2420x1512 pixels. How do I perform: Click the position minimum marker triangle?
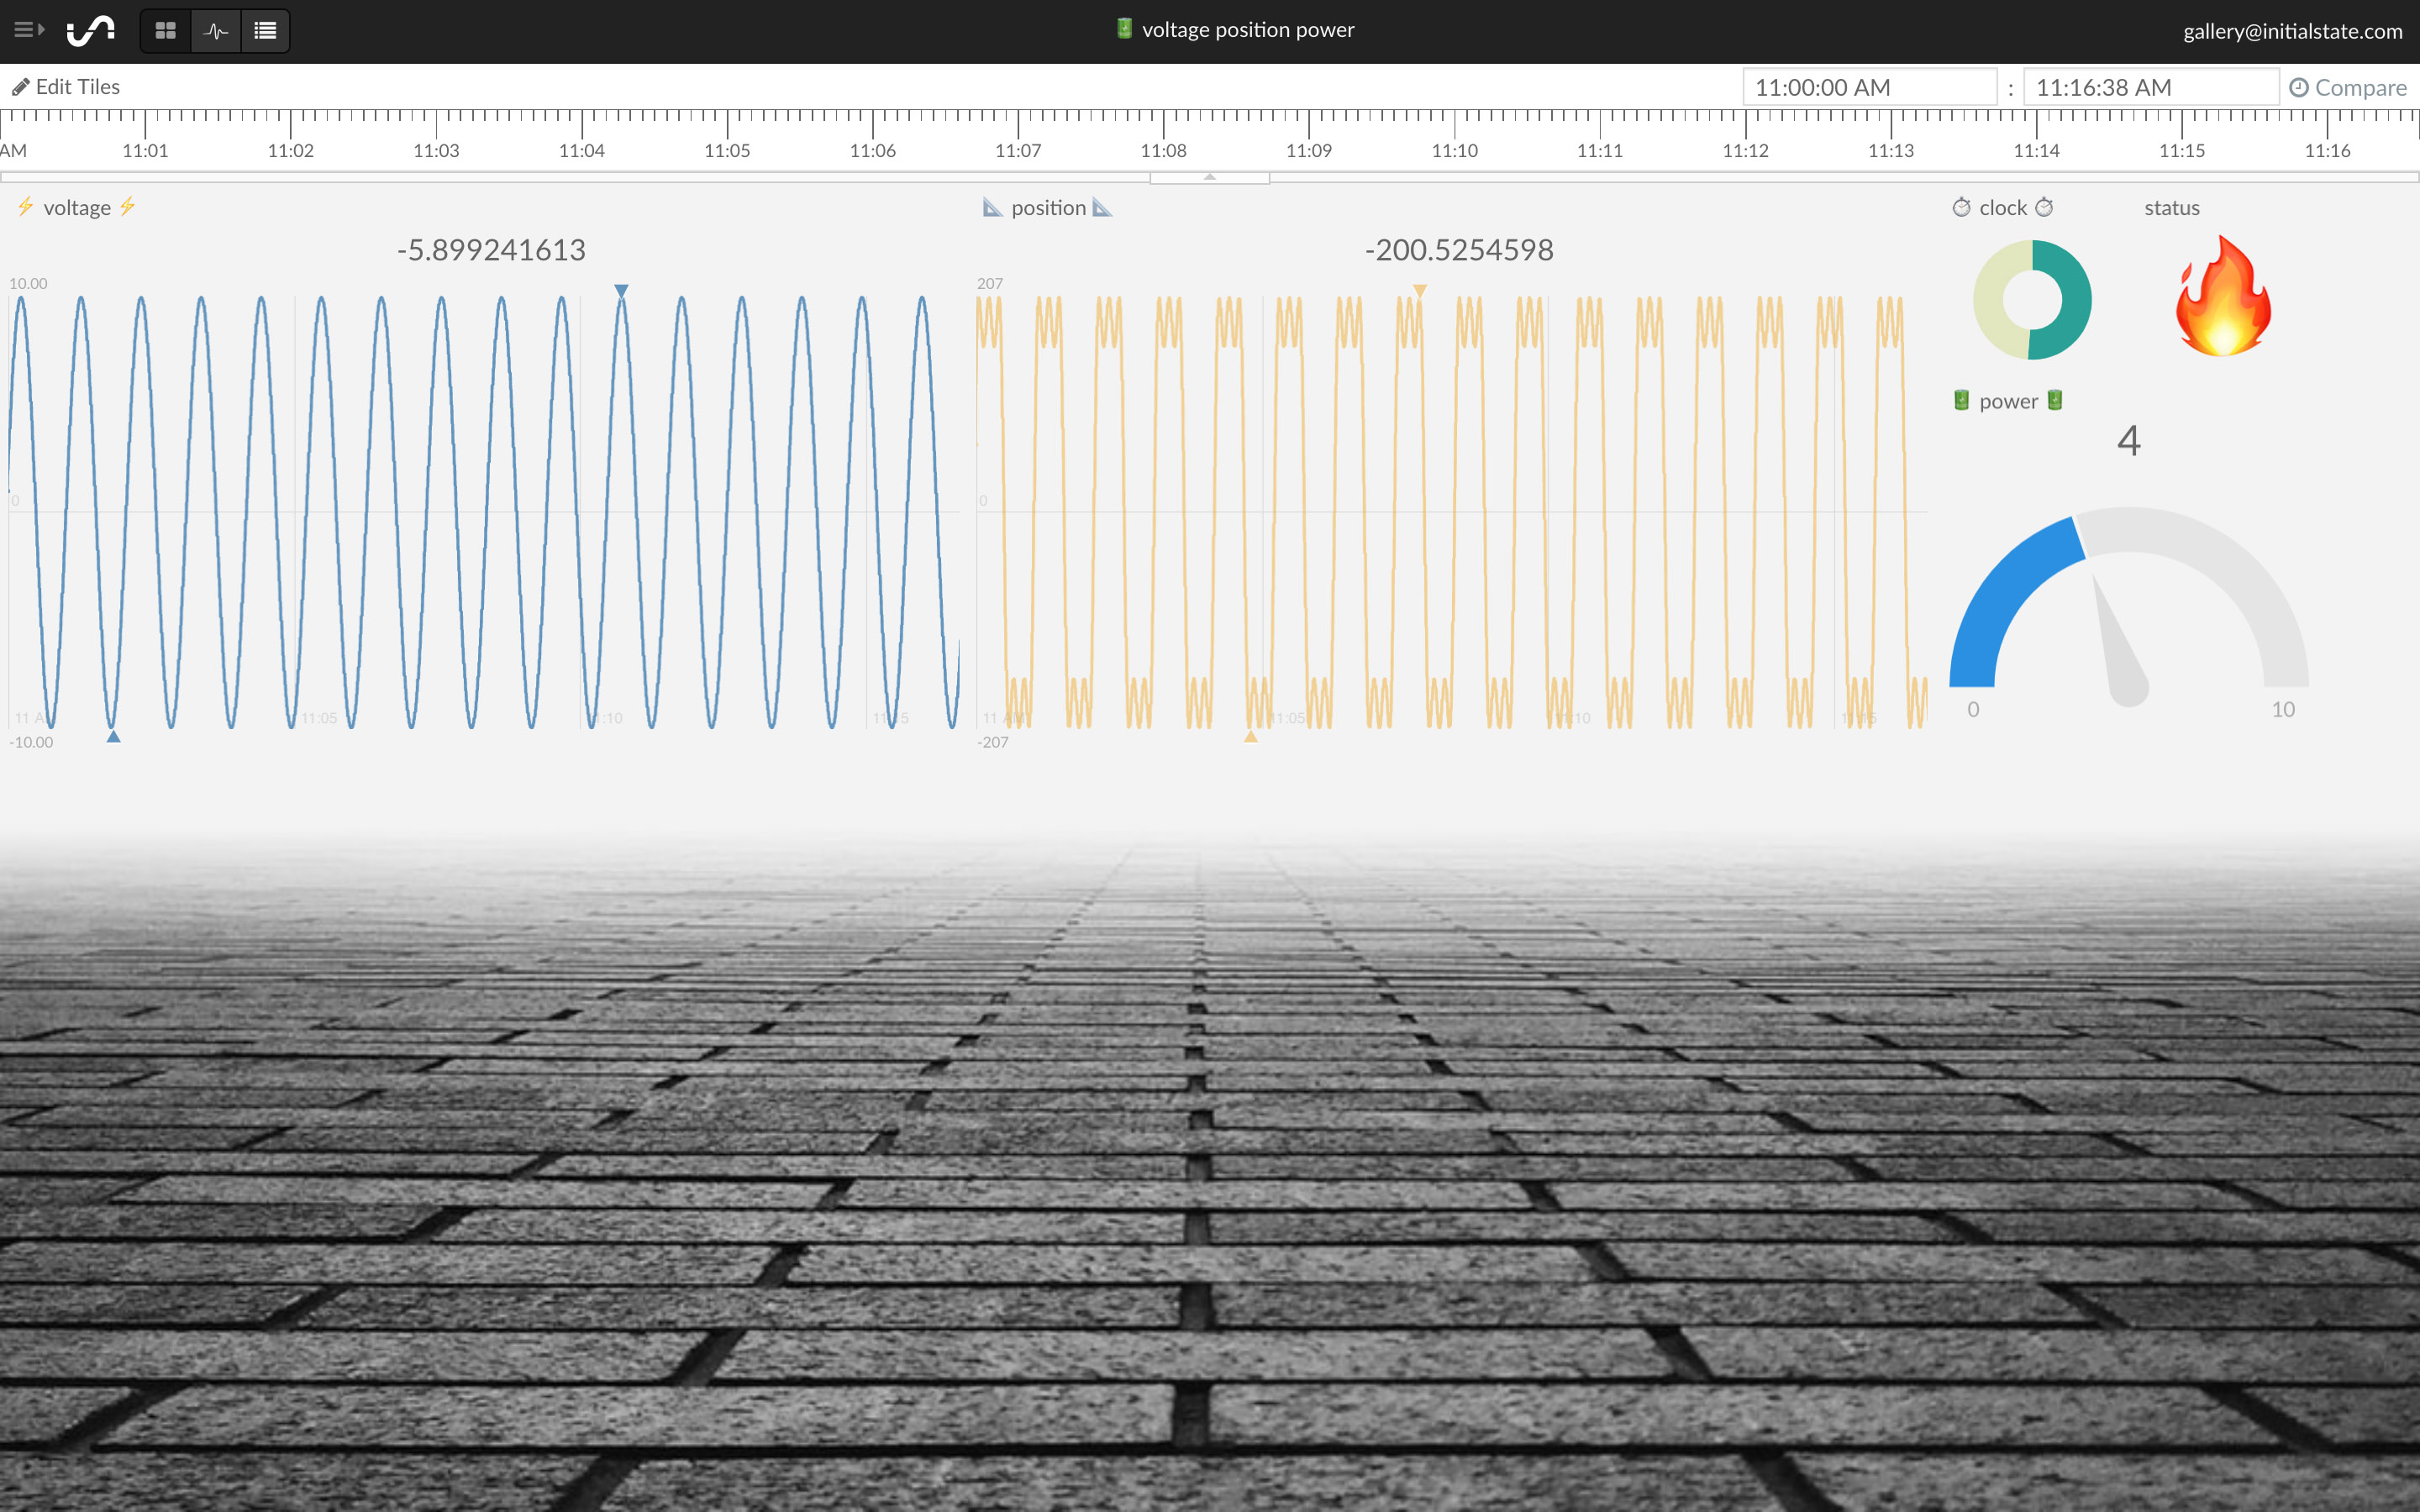(x=1250, y=737)
